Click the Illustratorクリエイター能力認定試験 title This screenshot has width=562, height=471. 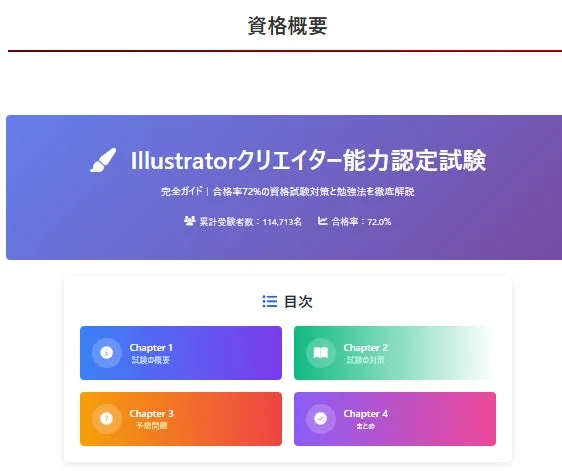(x=308, y=160)
